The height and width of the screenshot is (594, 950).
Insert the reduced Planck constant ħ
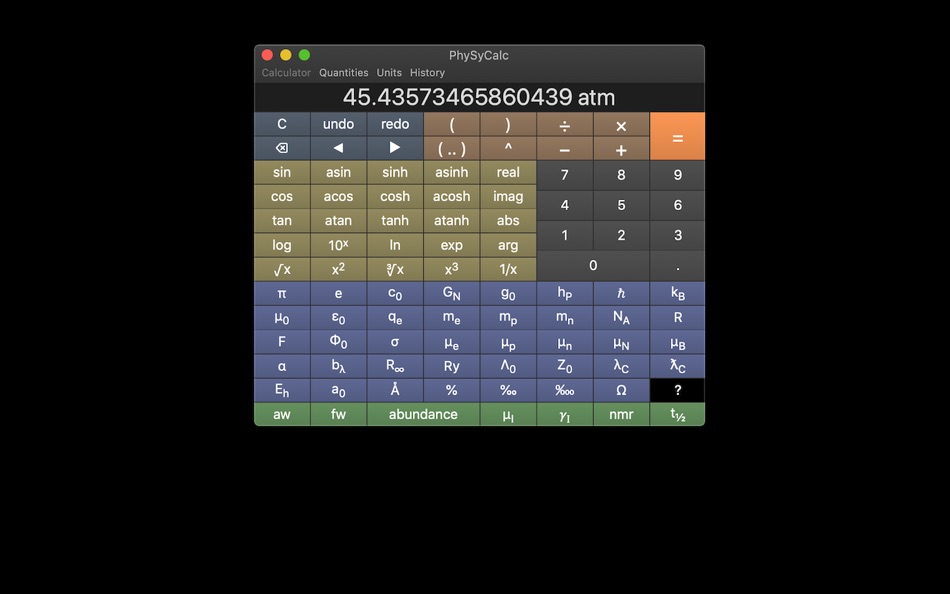click(621, 293)
